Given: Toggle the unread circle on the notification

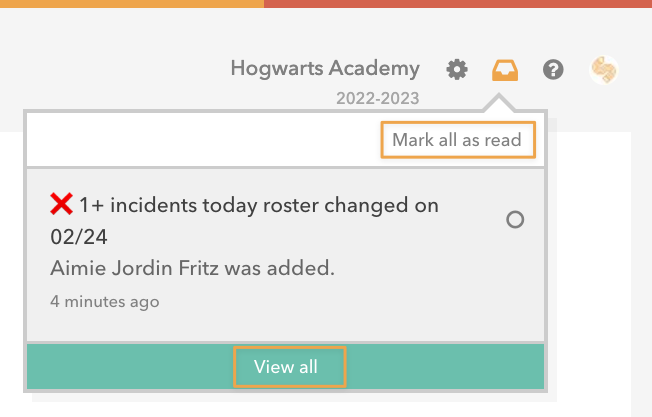Looking at the screenshot, I should (x=515, y=220).
